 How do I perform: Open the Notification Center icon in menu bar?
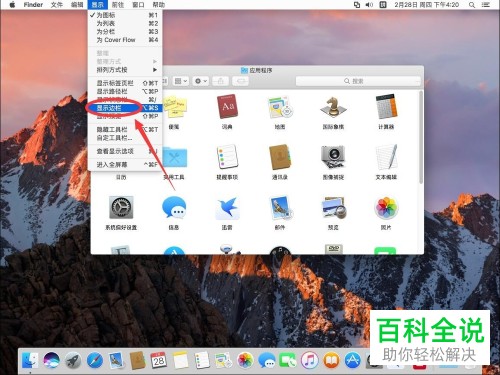486,5
